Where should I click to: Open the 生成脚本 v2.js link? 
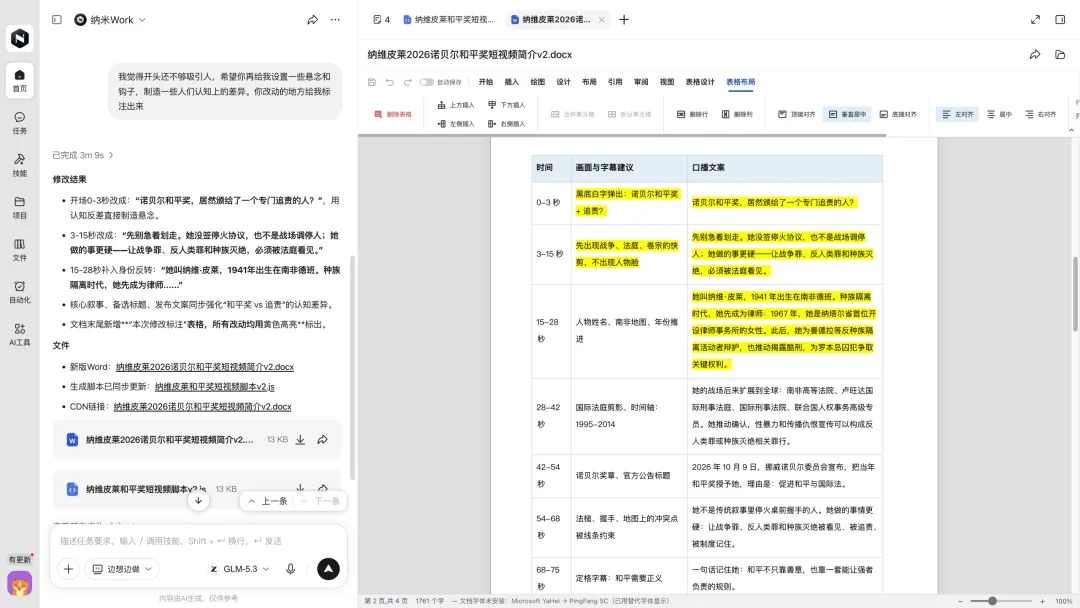point(214,387)
